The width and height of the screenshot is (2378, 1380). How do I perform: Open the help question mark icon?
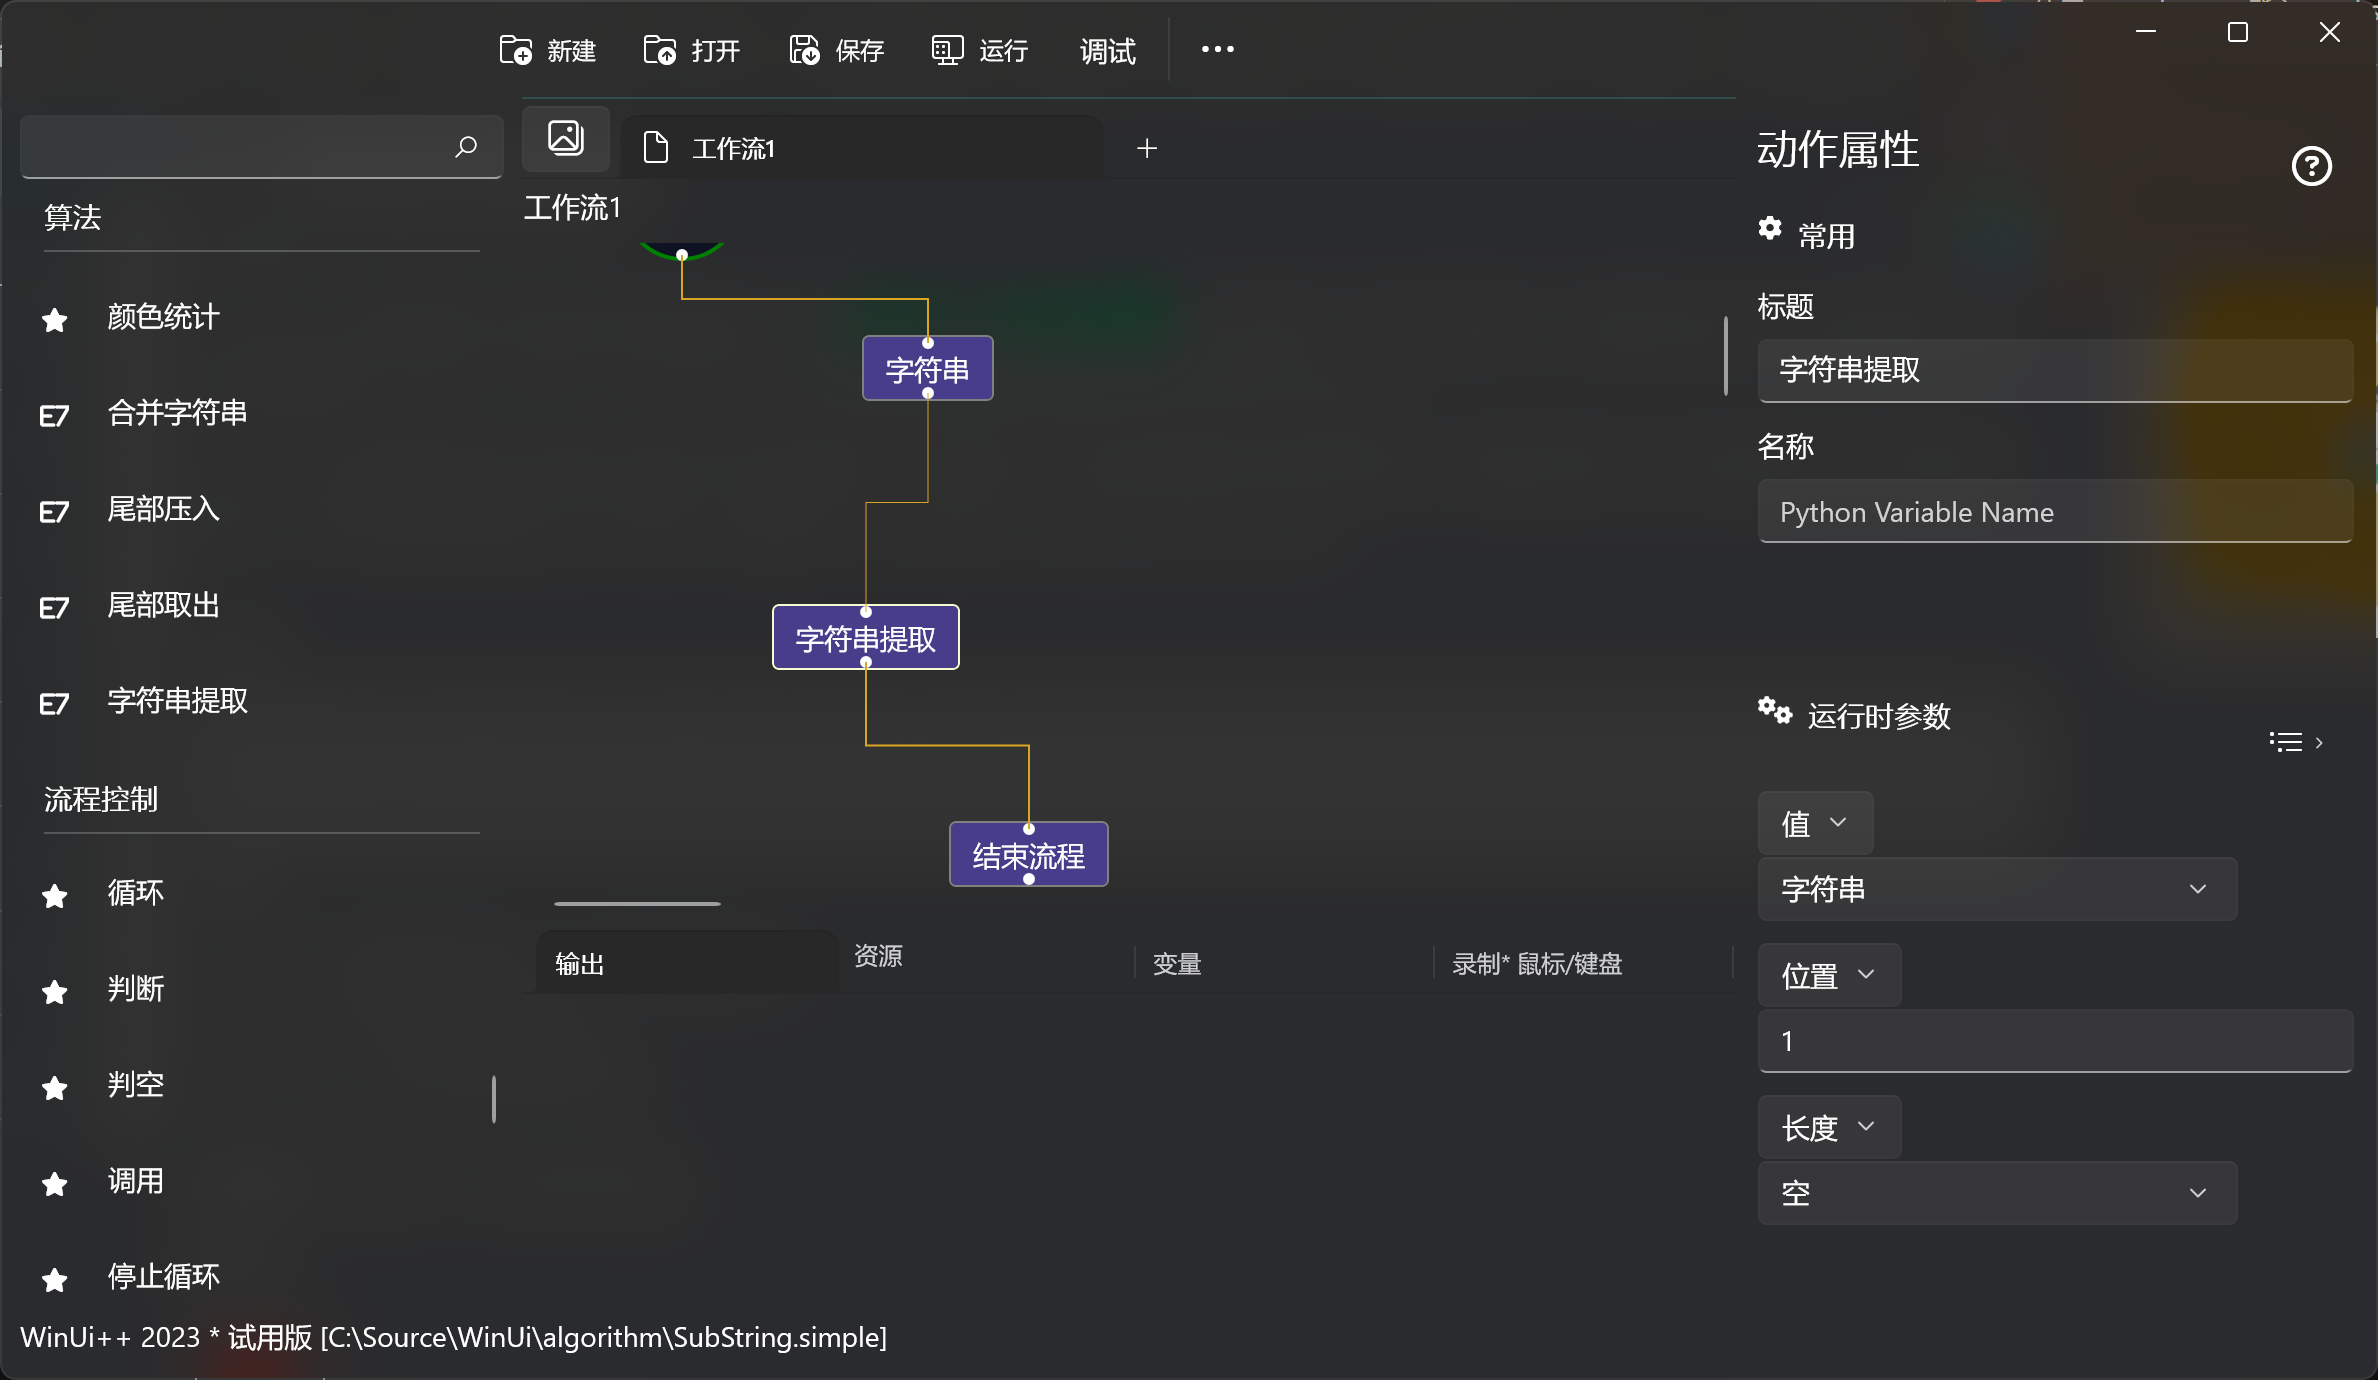2311,166
